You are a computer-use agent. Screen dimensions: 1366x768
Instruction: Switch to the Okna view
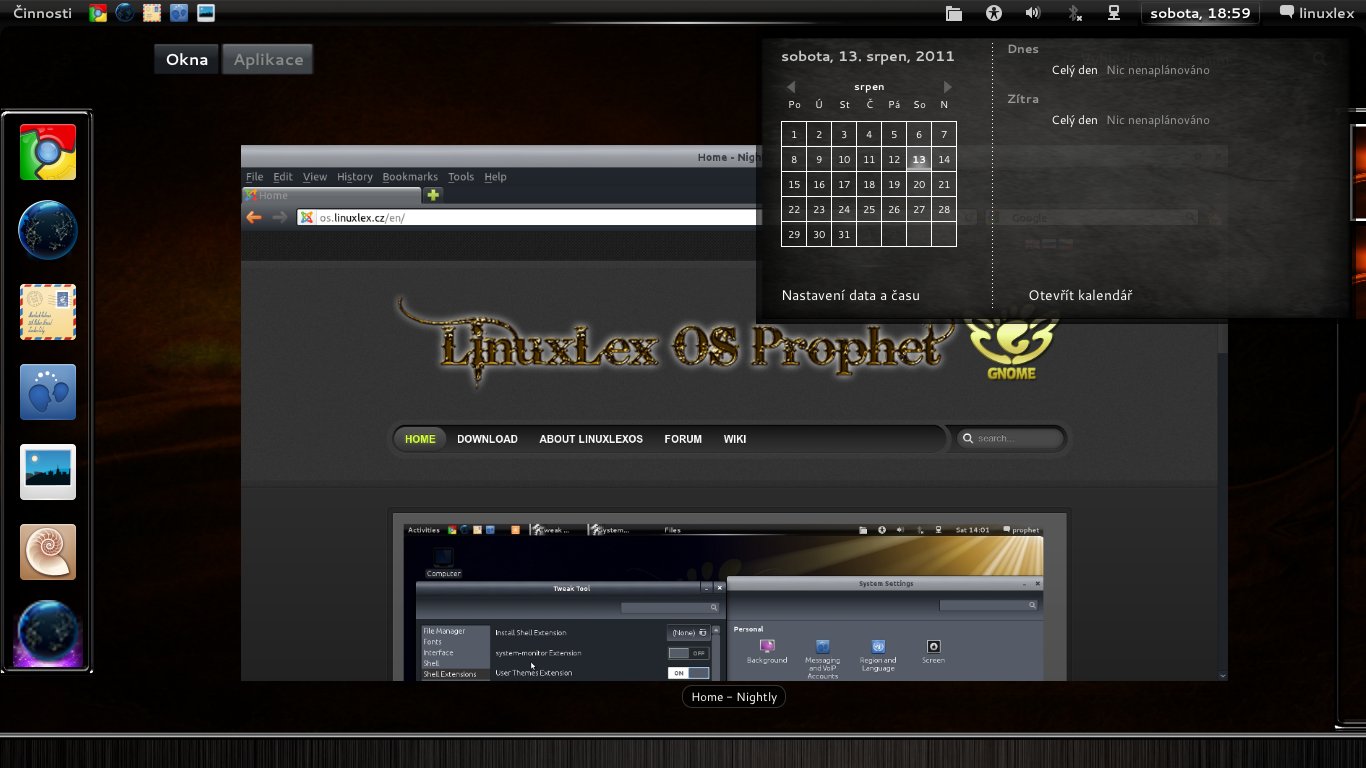click(187, 60)
